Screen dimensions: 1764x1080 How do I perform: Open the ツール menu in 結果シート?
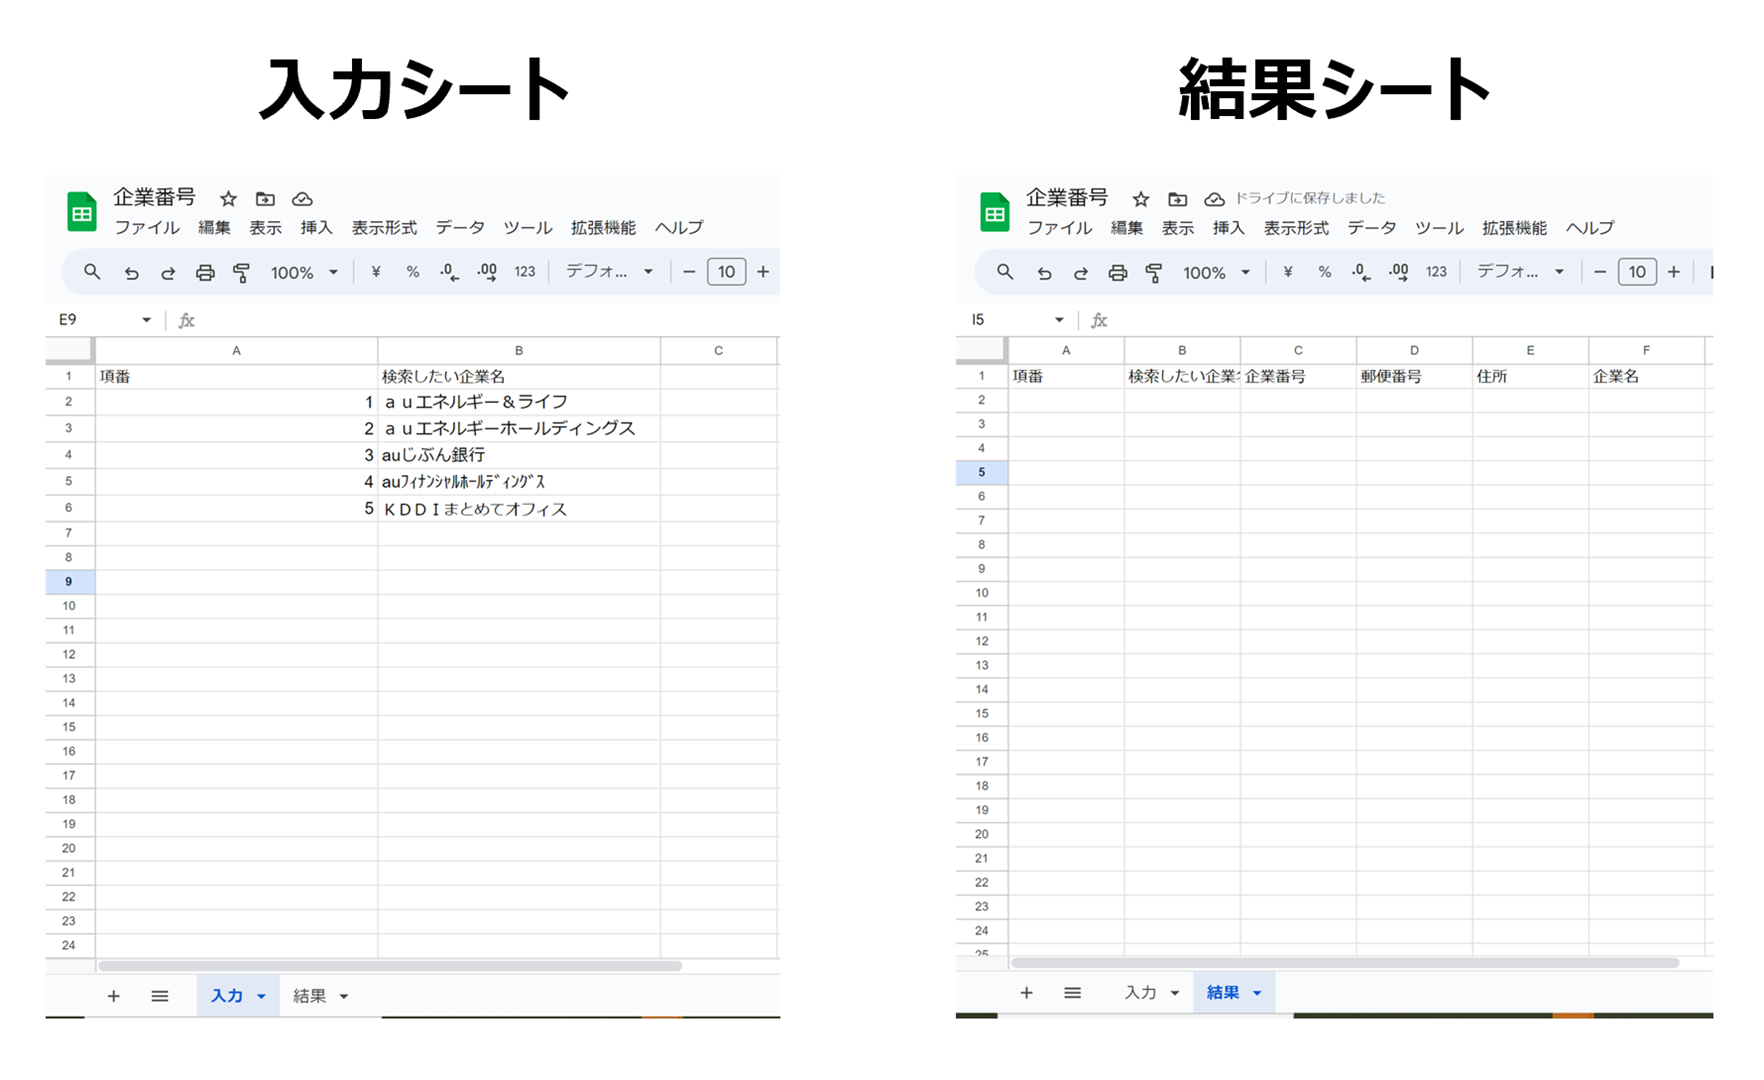pyautogui.click(x=1439, y=228)
